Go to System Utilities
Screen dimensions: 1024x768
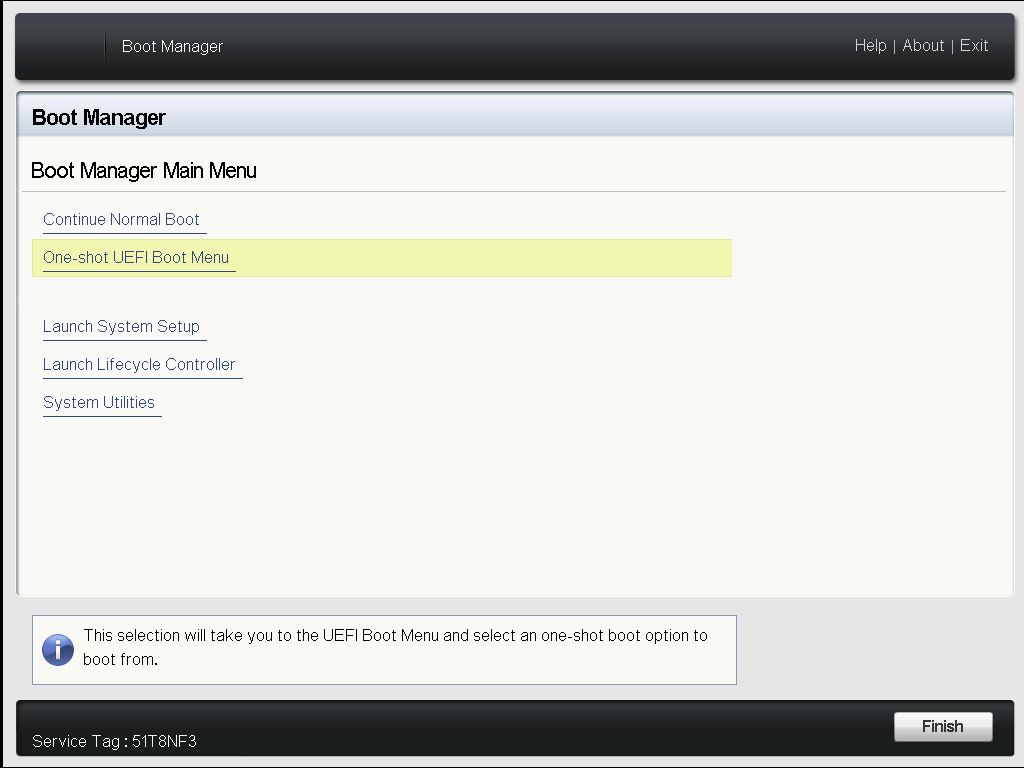[x=99, y=402]
